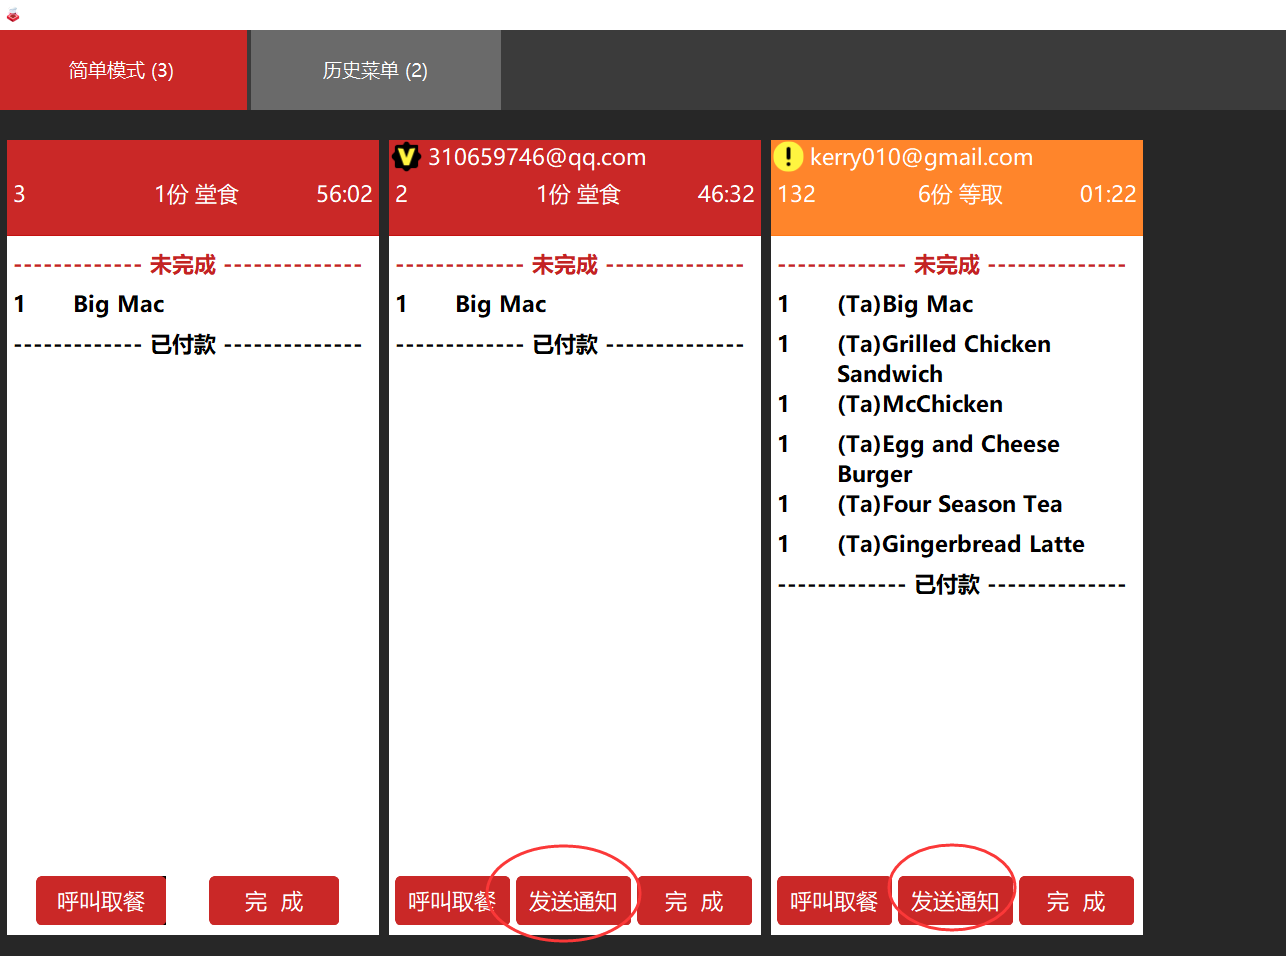
Task: Select (Ta)Four Season Tea item
Action: click(x=950, y=504)
